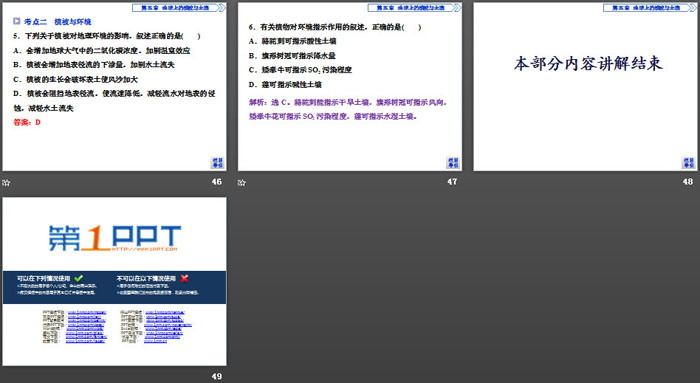Click the chapter header banner on slide 46
The image size is (700, 383).
point(179,8)
